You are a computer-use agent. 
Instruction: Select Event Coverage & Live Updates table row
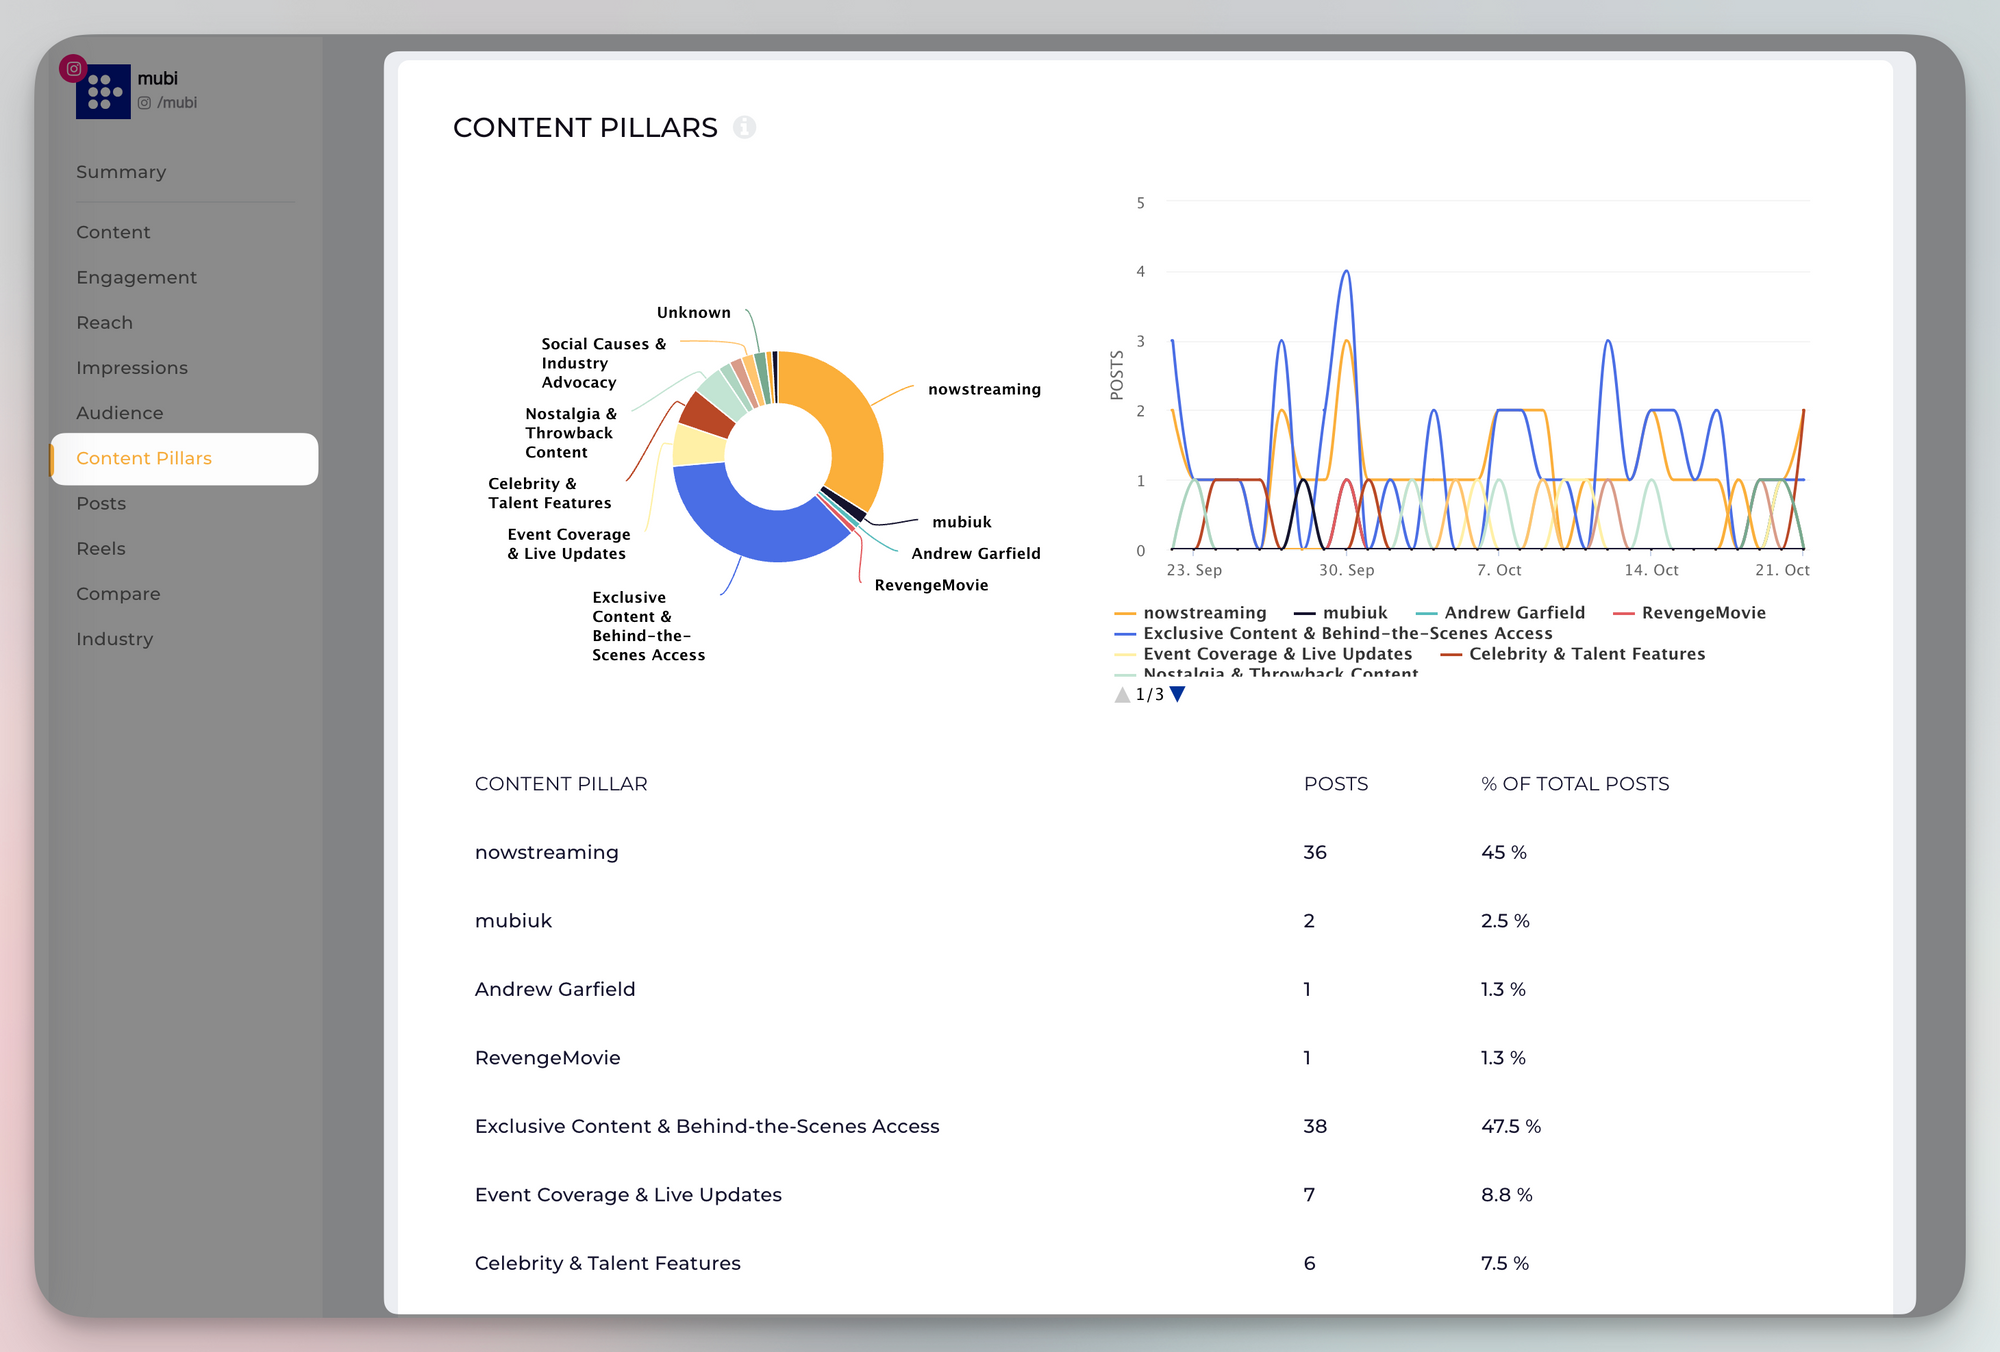point(628,1194)
